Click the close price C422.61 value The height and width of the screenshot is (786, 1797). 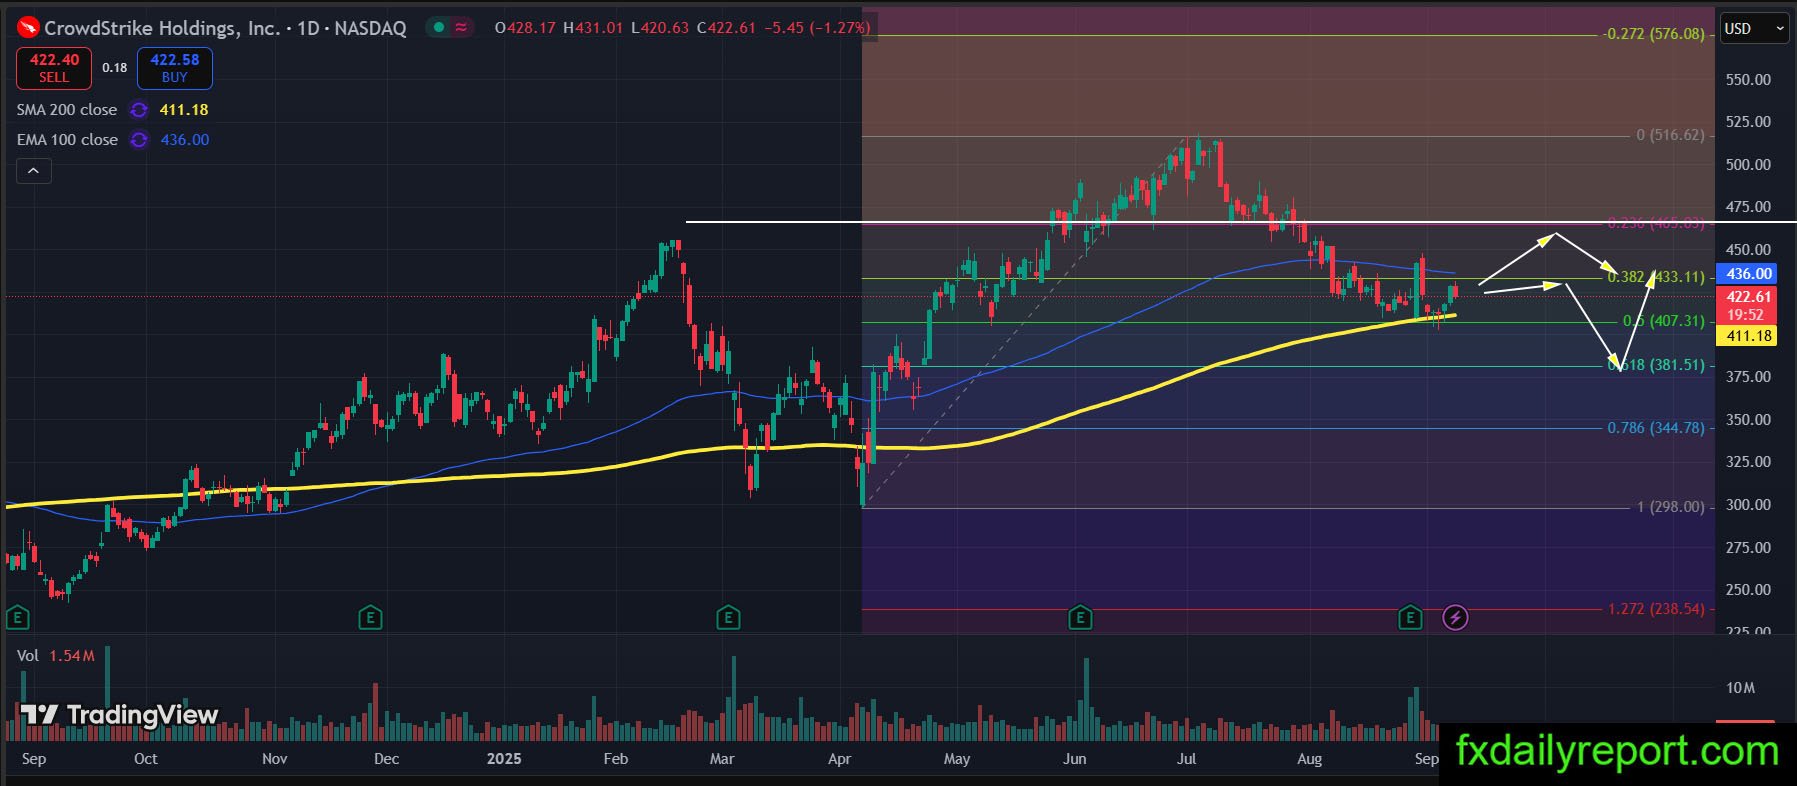[727, 28]
